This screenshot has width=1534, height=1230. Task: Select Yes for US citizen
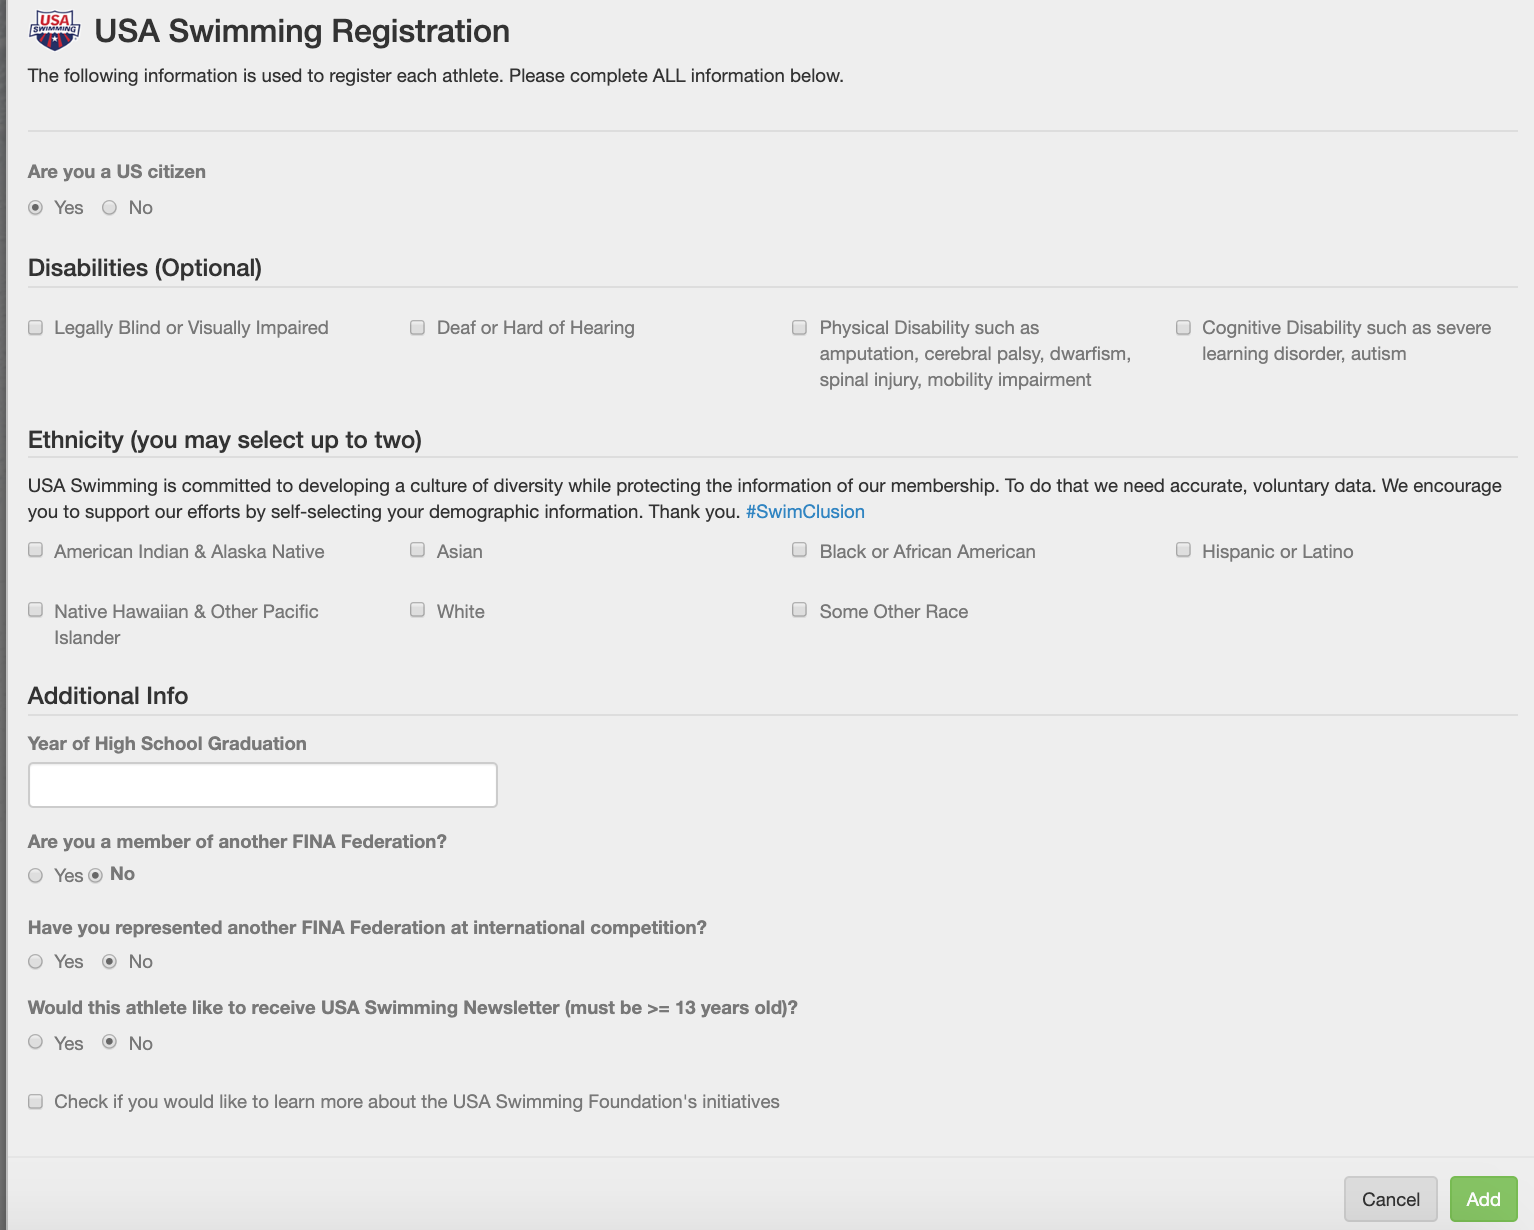pyautogui.click(x=36, y=208)
